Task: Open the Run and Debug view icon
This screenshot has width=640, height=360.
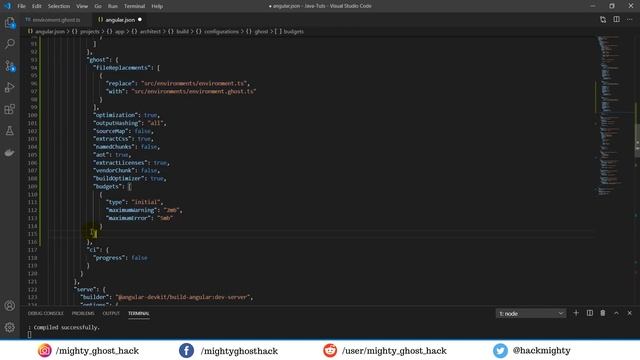Action: point(10,87)
